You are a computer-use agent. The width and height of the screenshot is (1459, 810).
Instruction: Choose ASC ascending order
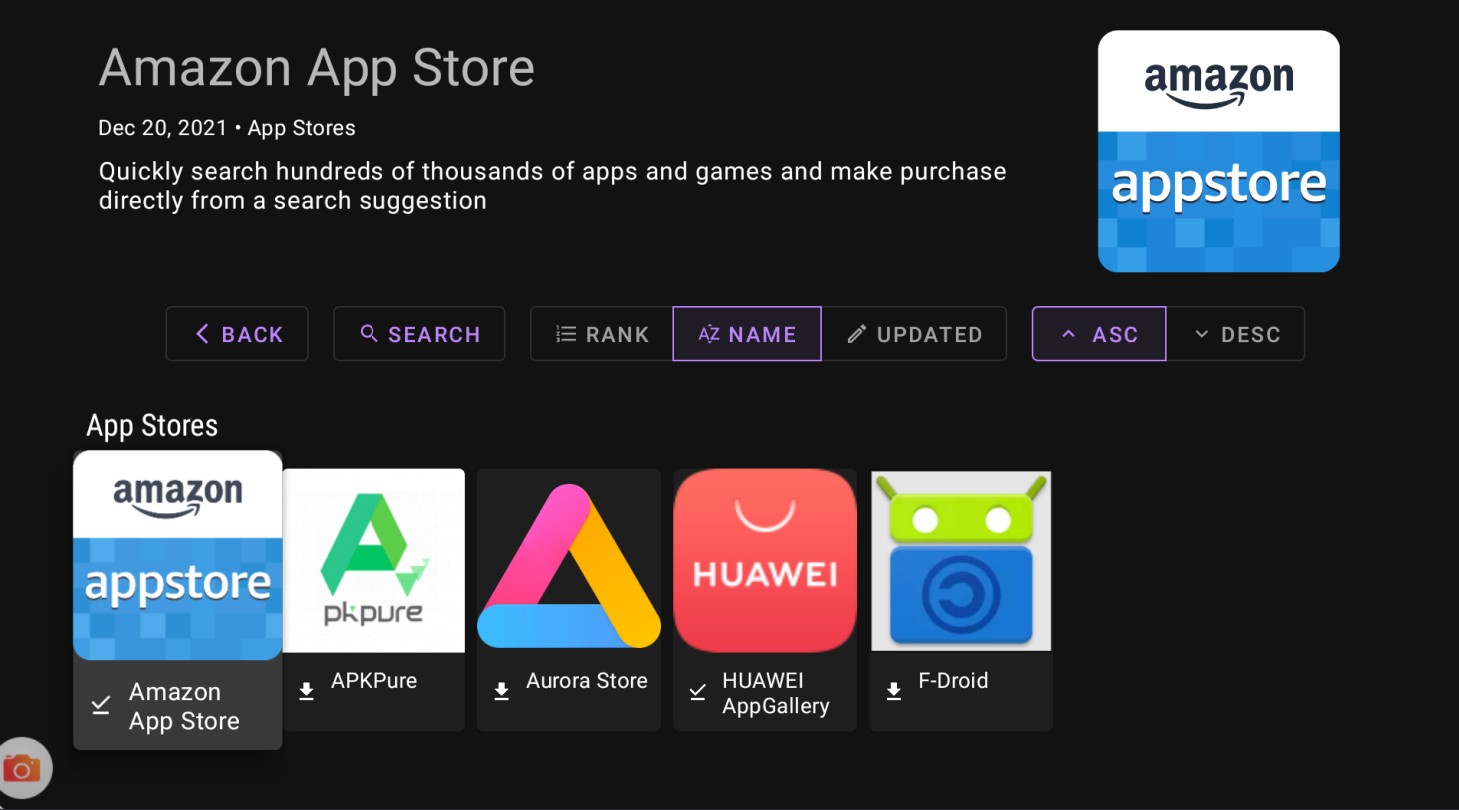pyautogui.click(x=1099, y=334)
